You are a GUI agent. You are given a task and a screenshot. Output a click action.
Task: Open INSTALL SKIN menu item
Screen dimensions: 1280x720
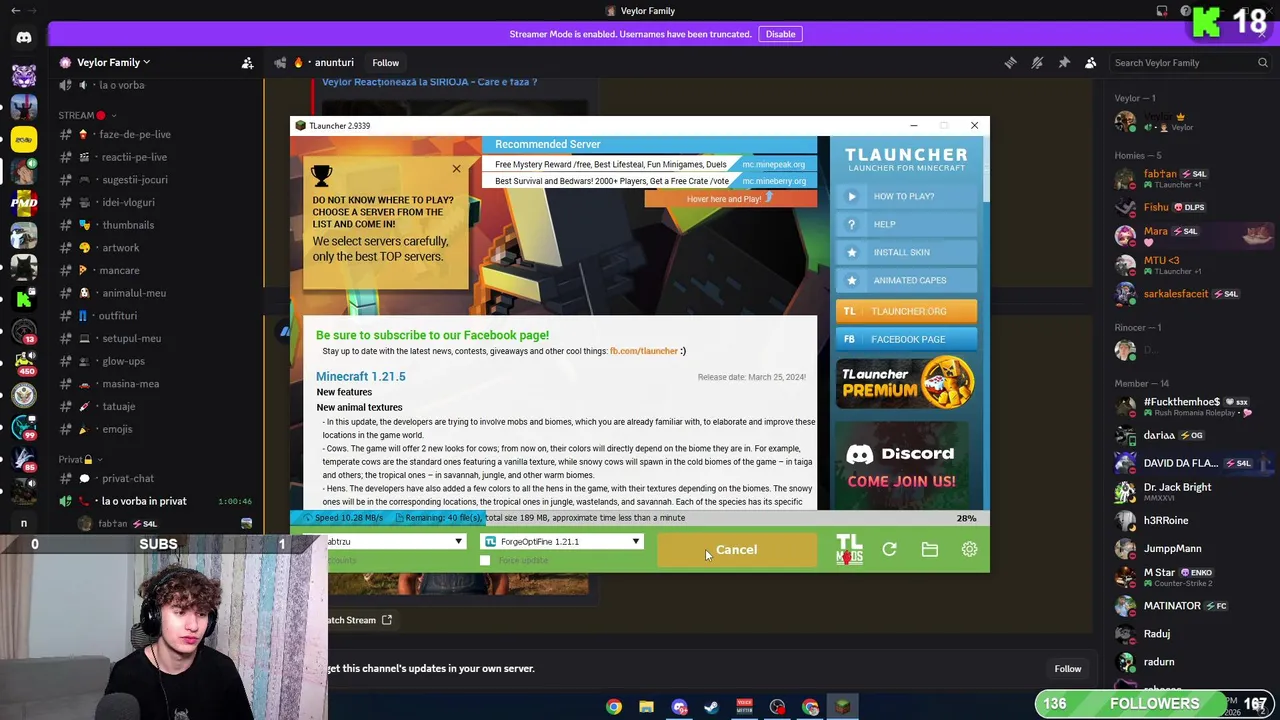(x=906, y=252)
